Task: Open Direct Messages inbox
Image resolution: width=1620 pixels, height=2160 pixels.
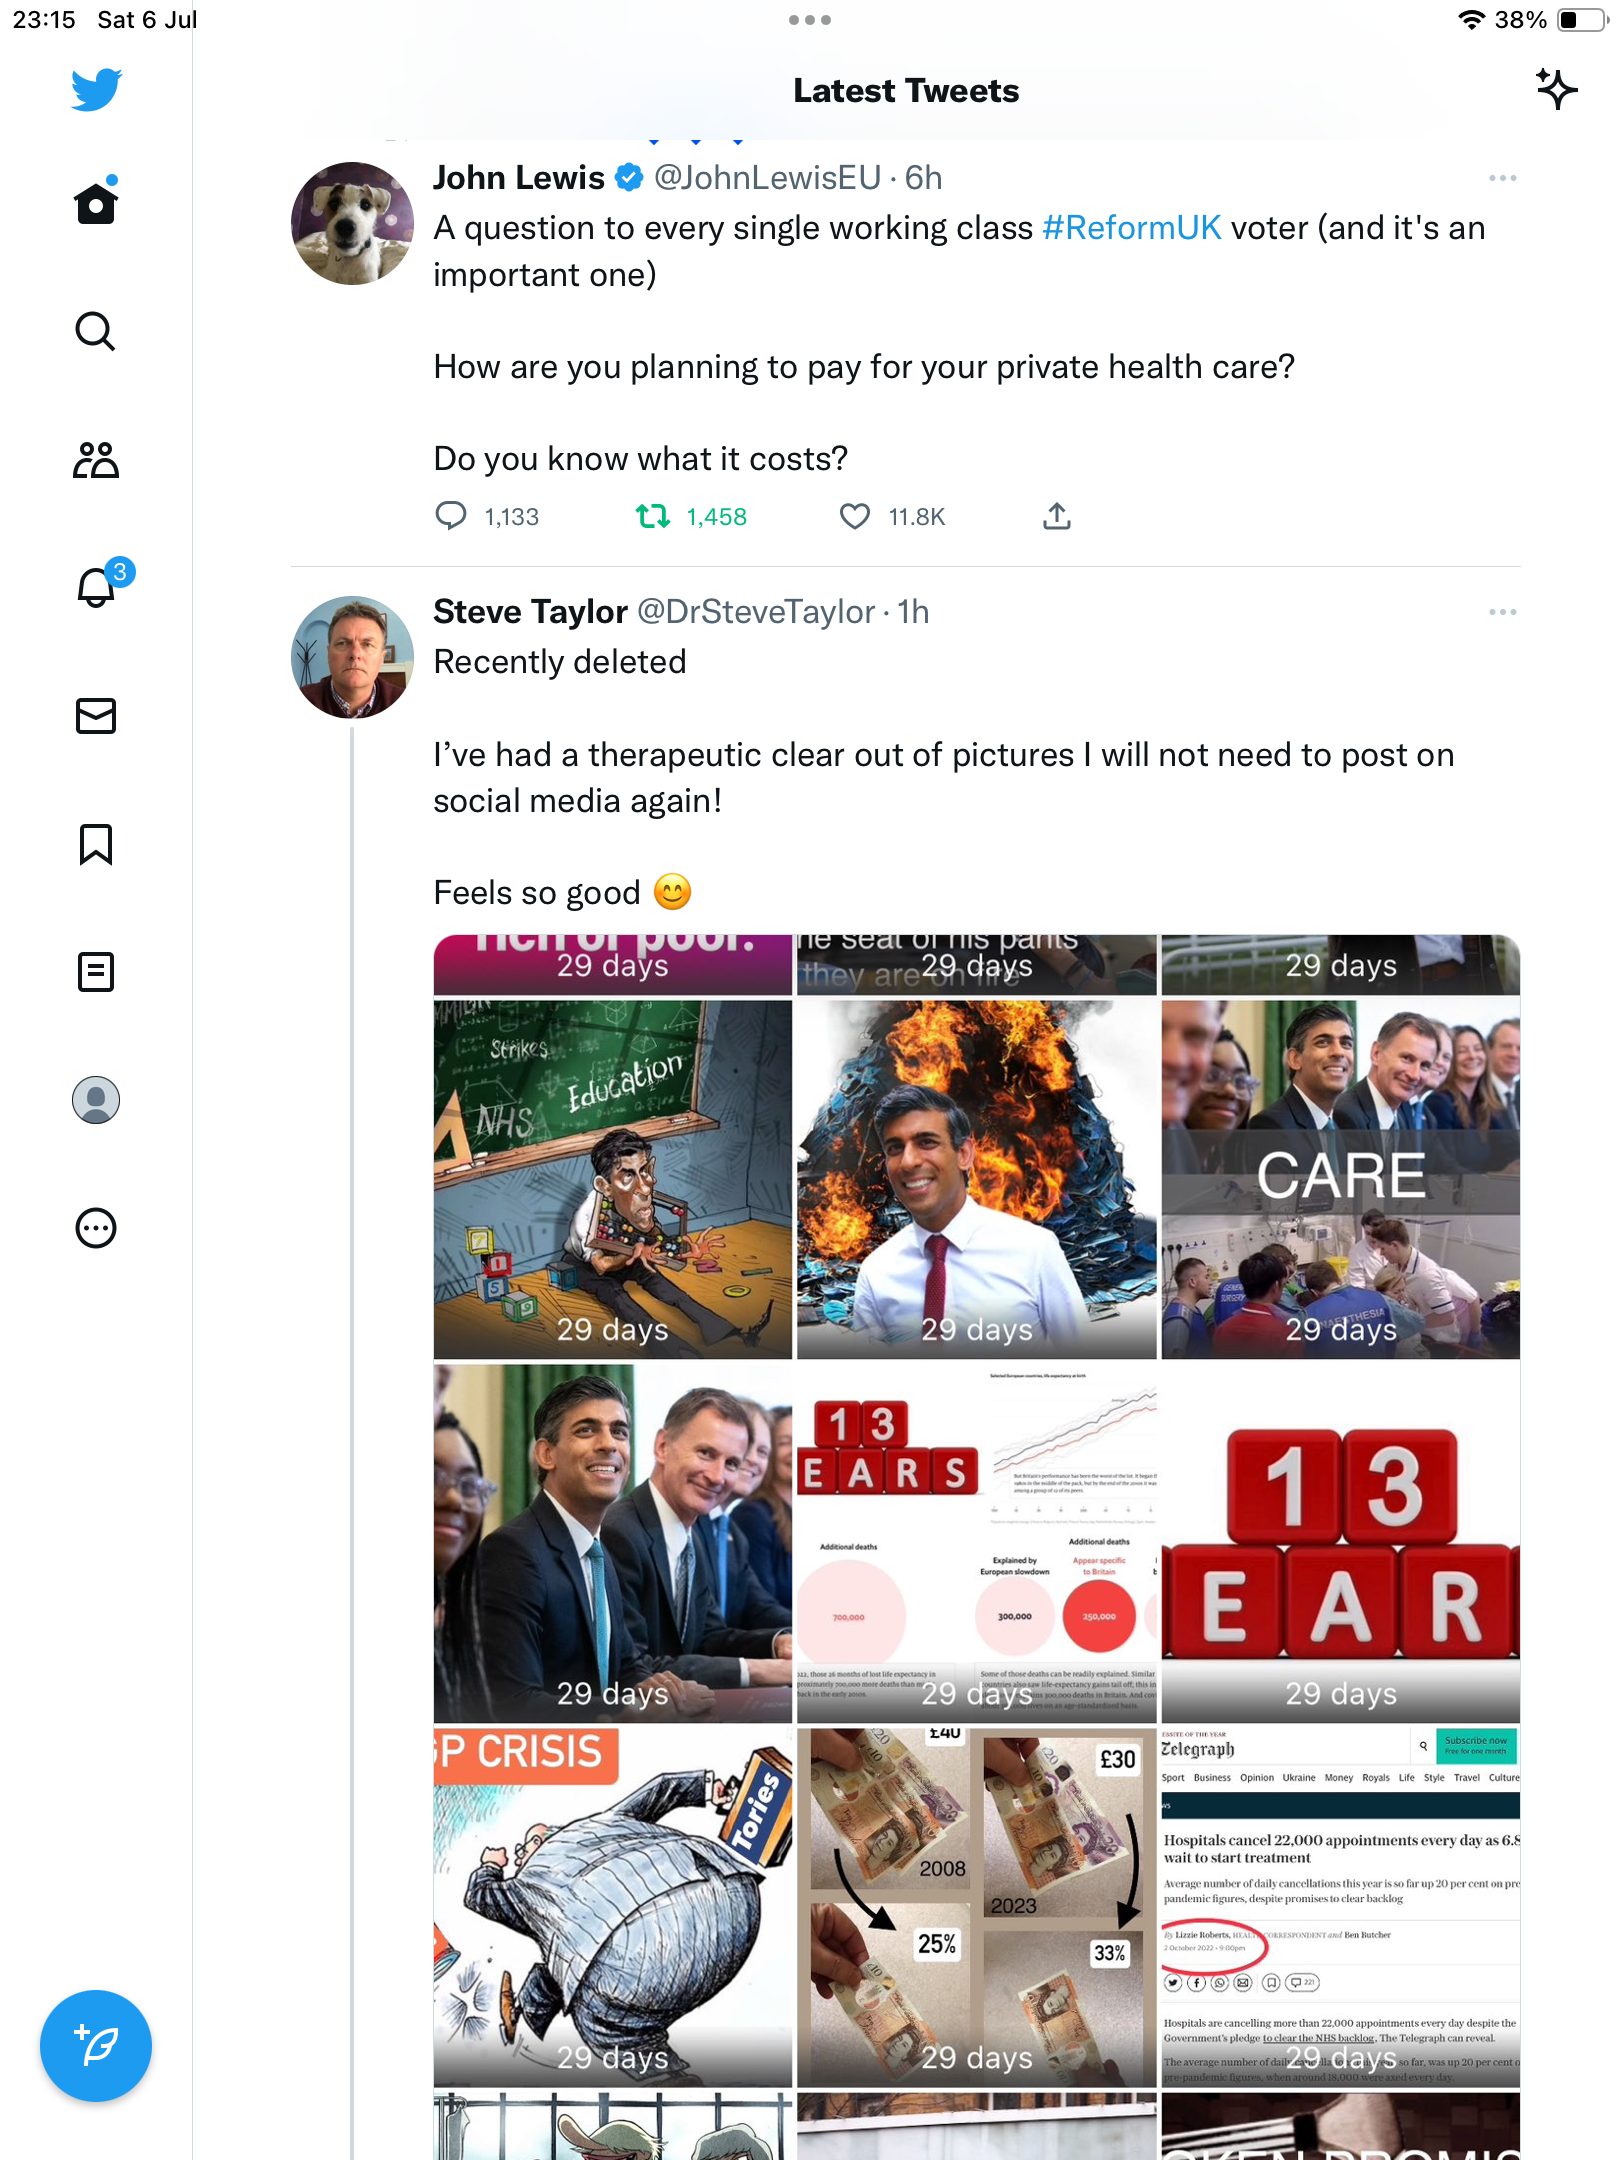Action: point(96,716)
